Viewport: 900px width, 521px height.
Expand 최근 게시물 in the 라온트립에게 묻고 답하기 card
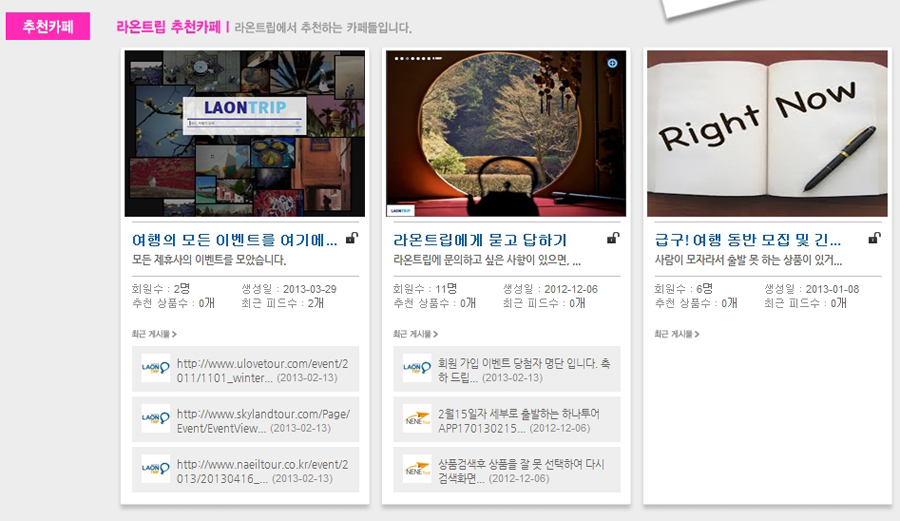[x=415, y=334]
